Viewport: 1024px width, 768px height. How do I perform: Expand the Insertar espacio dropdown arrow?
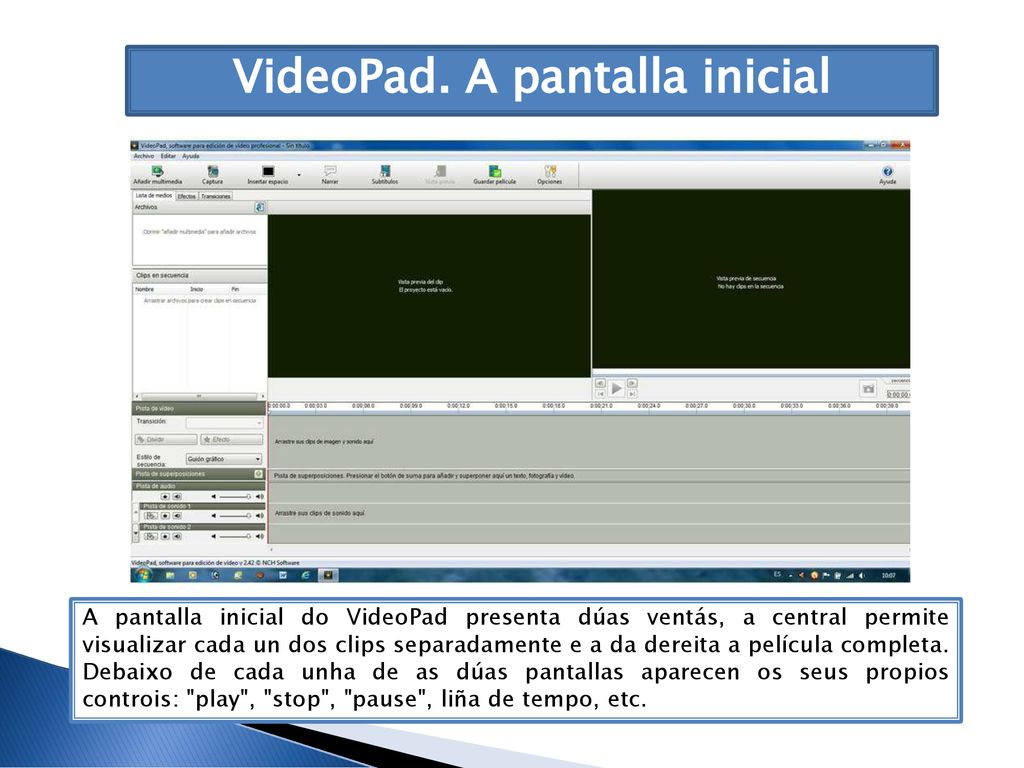pos(299,174)
